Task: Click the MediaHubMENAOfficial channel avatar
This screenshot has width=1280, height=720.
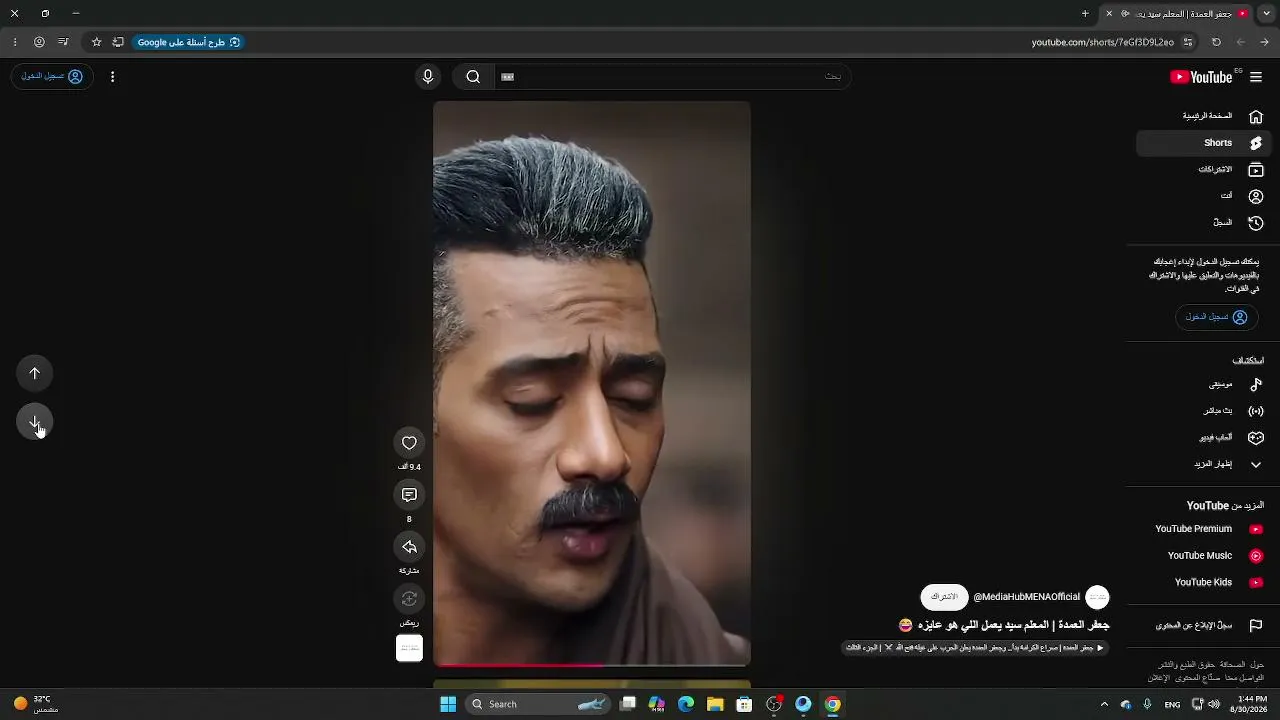Action: pyautogui.click(x=1097, y=597)
